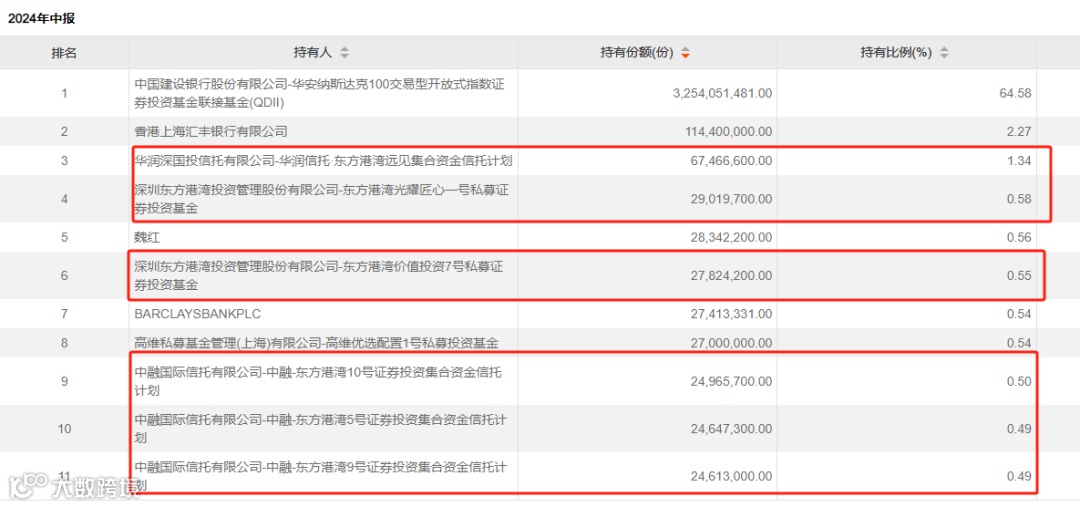
Task: Click holding ratio 0.58
Action: [x=1021, y=199]
